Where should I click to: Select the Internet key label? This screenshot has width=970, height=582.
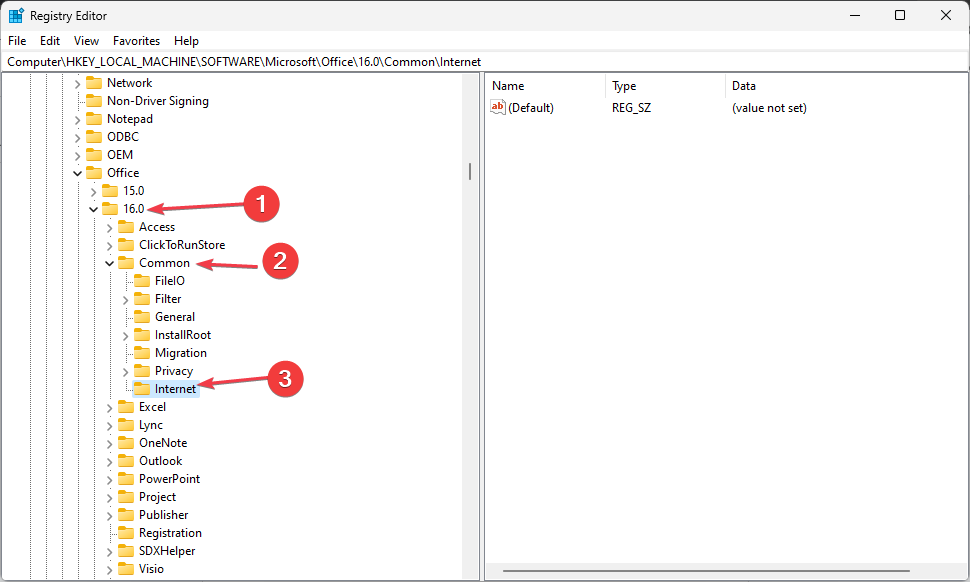tap(176, 388)
